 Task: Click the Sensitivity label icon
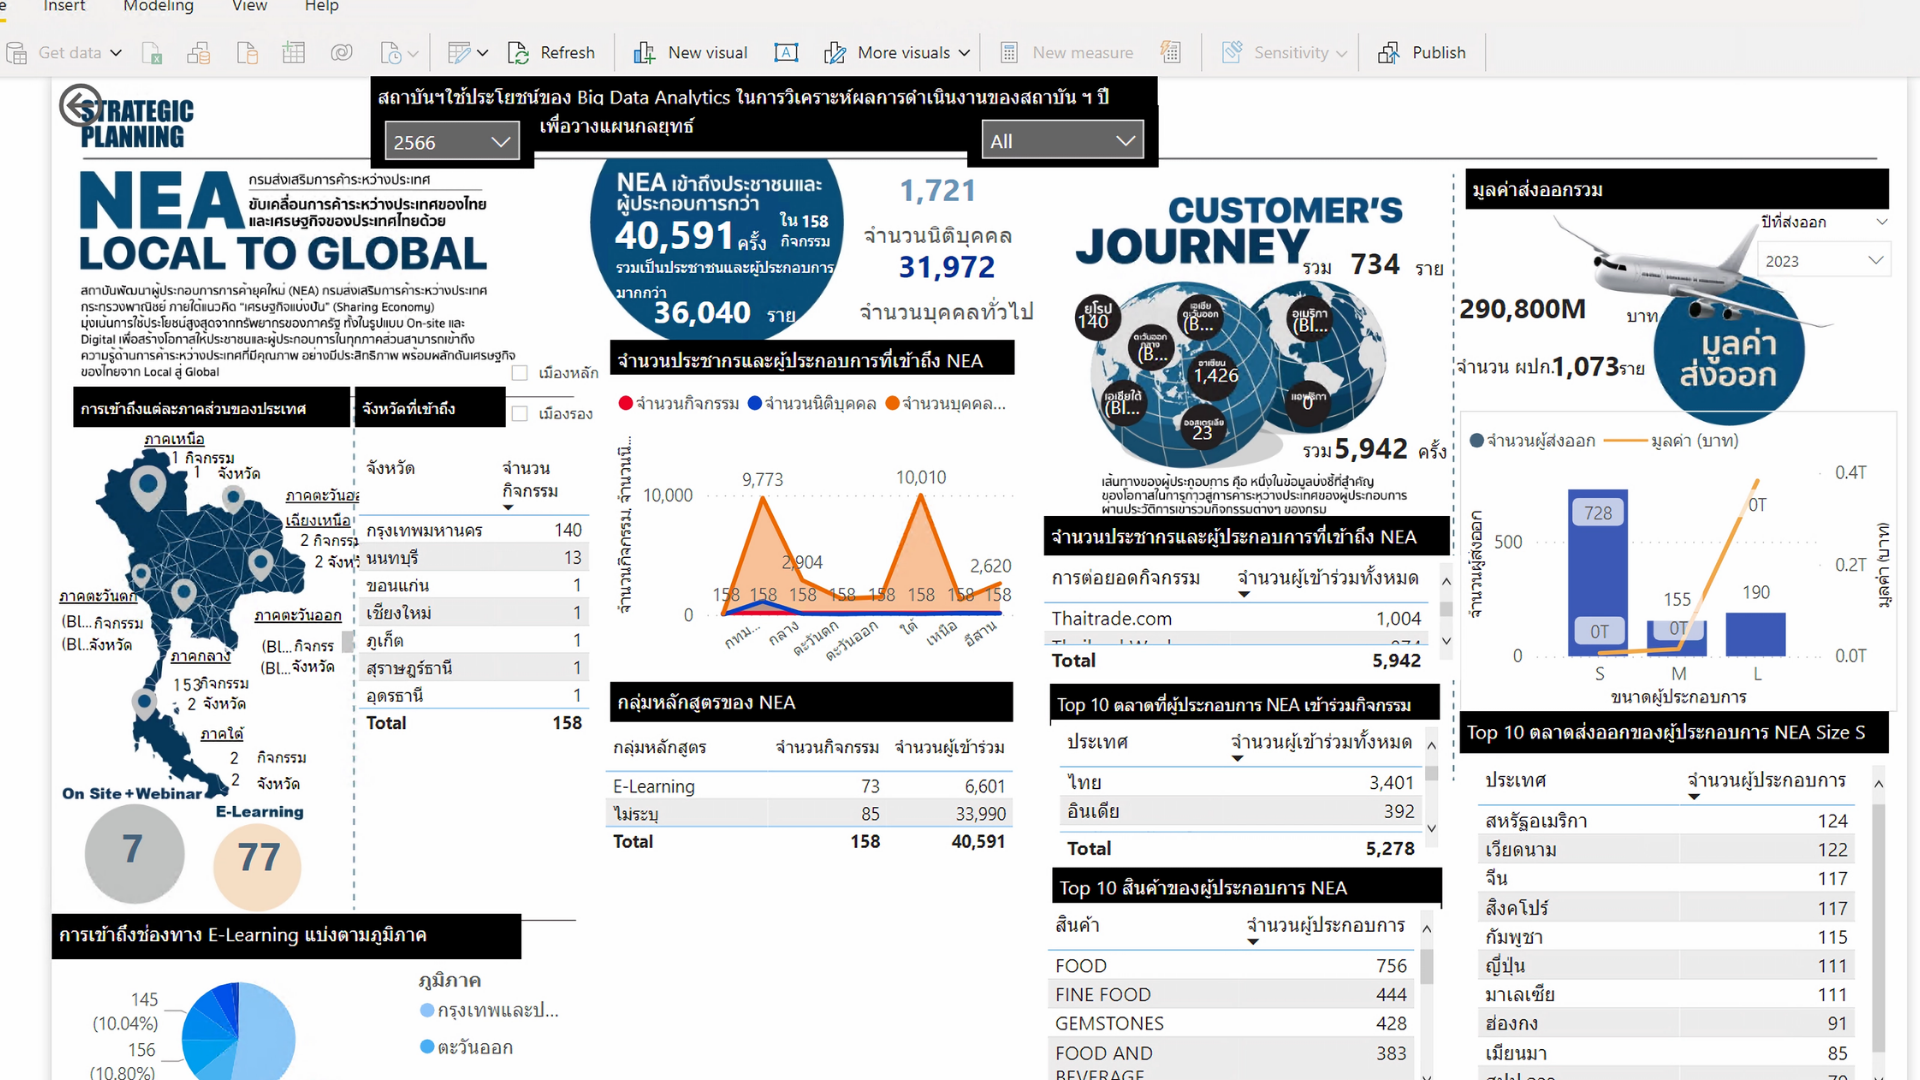coord(1232,53)
